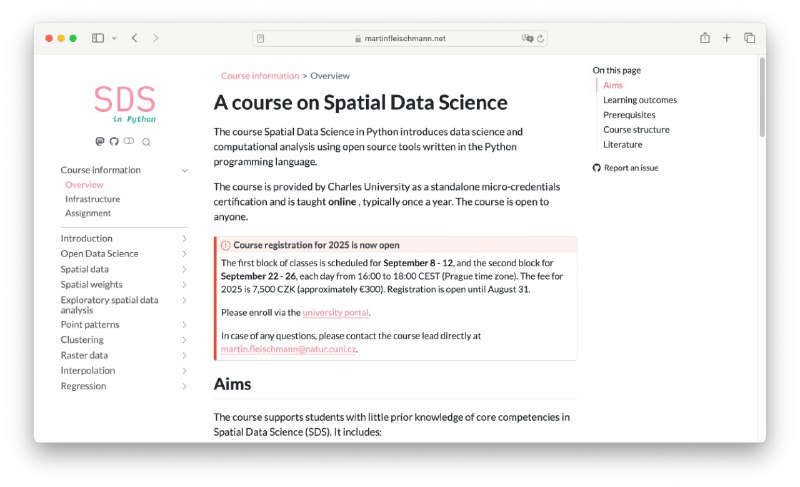The width and height of the screenshot is (800, 487).
Task: Click the Report an issue link
Action: 631,168
